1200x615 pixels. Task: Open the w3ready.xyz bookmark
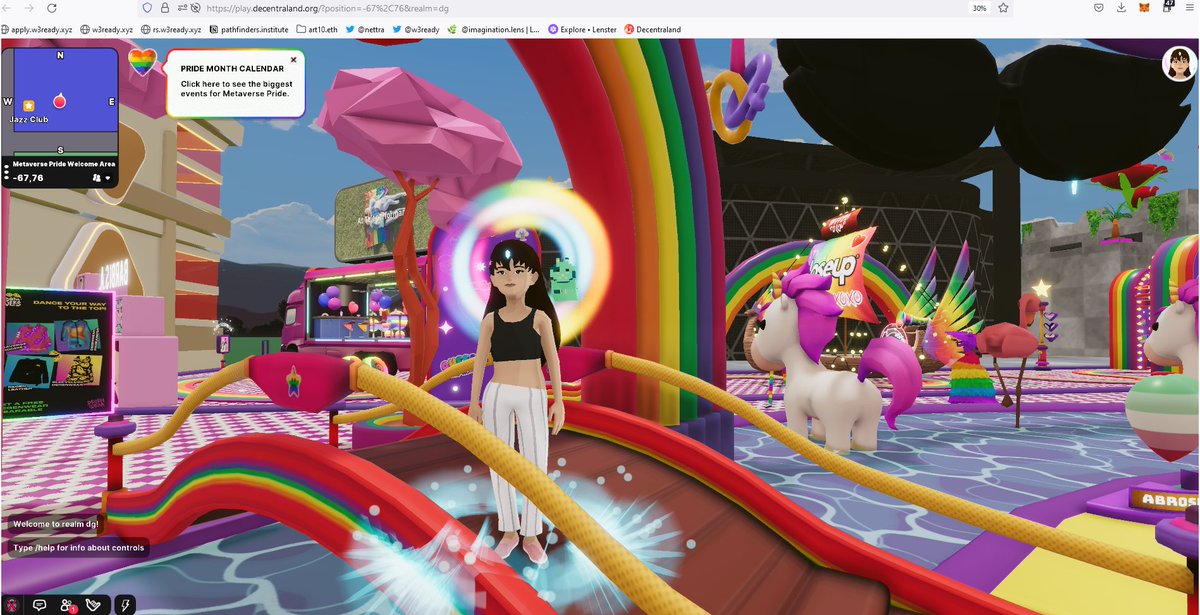pyautogui.click(x=106, y=29)
